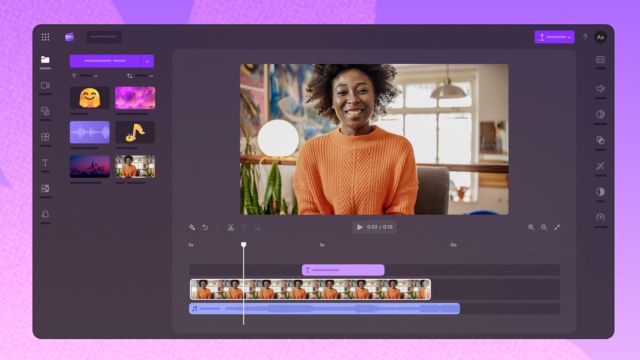Screen dimensions: 640x360
Task: Fit timeline to screen with collapse arrows
Action: 557,227
